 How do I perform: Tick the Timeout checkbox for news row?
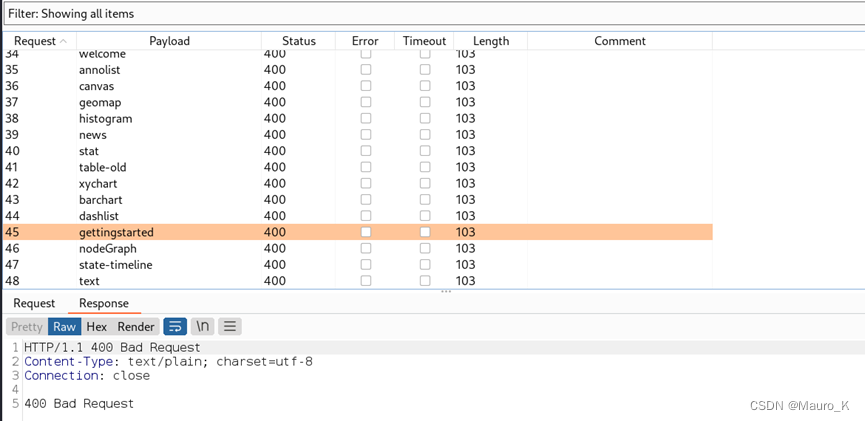click(425, 135)
